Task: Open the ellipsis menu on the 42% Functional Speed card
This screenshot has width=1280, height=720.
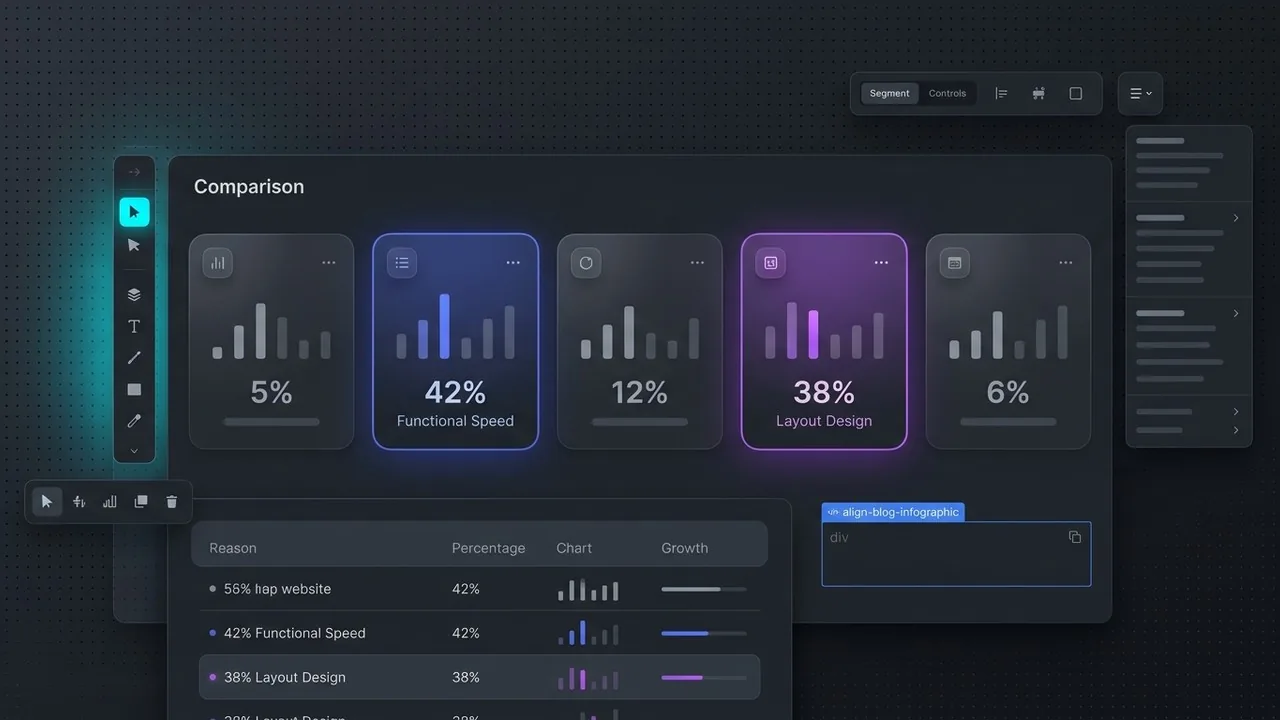Action: pos(513,262)
